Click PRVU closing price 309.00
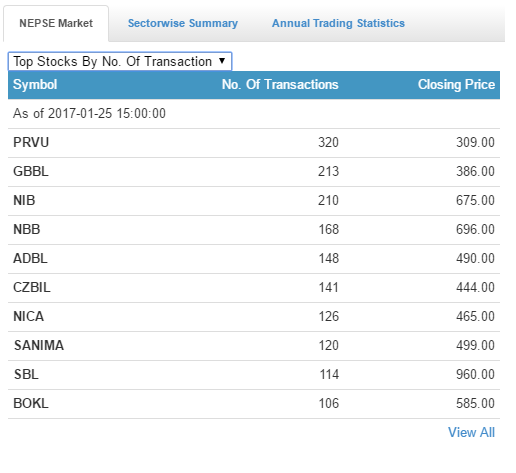This screenshot has height=473, width=516. (x=475, y=143)
